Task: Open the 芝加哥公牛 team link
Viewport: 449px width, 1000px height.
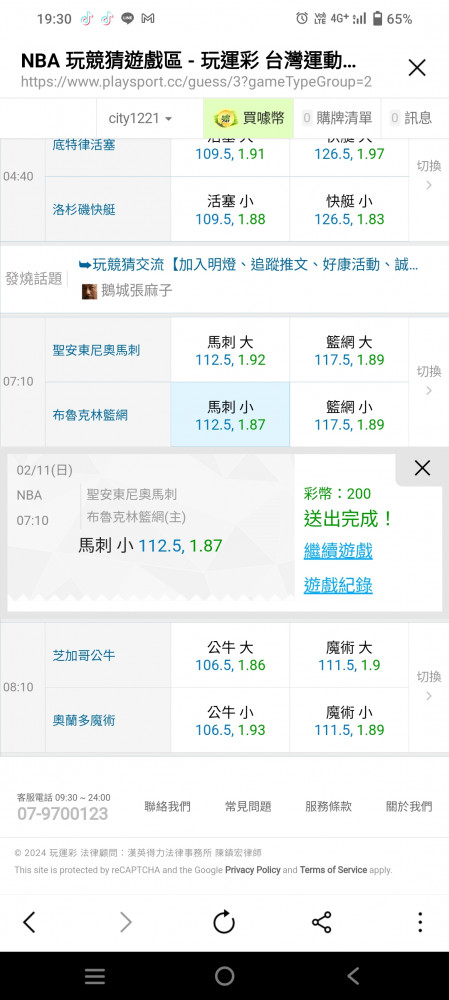Action: pyautogui.click(x=84, y=655)
